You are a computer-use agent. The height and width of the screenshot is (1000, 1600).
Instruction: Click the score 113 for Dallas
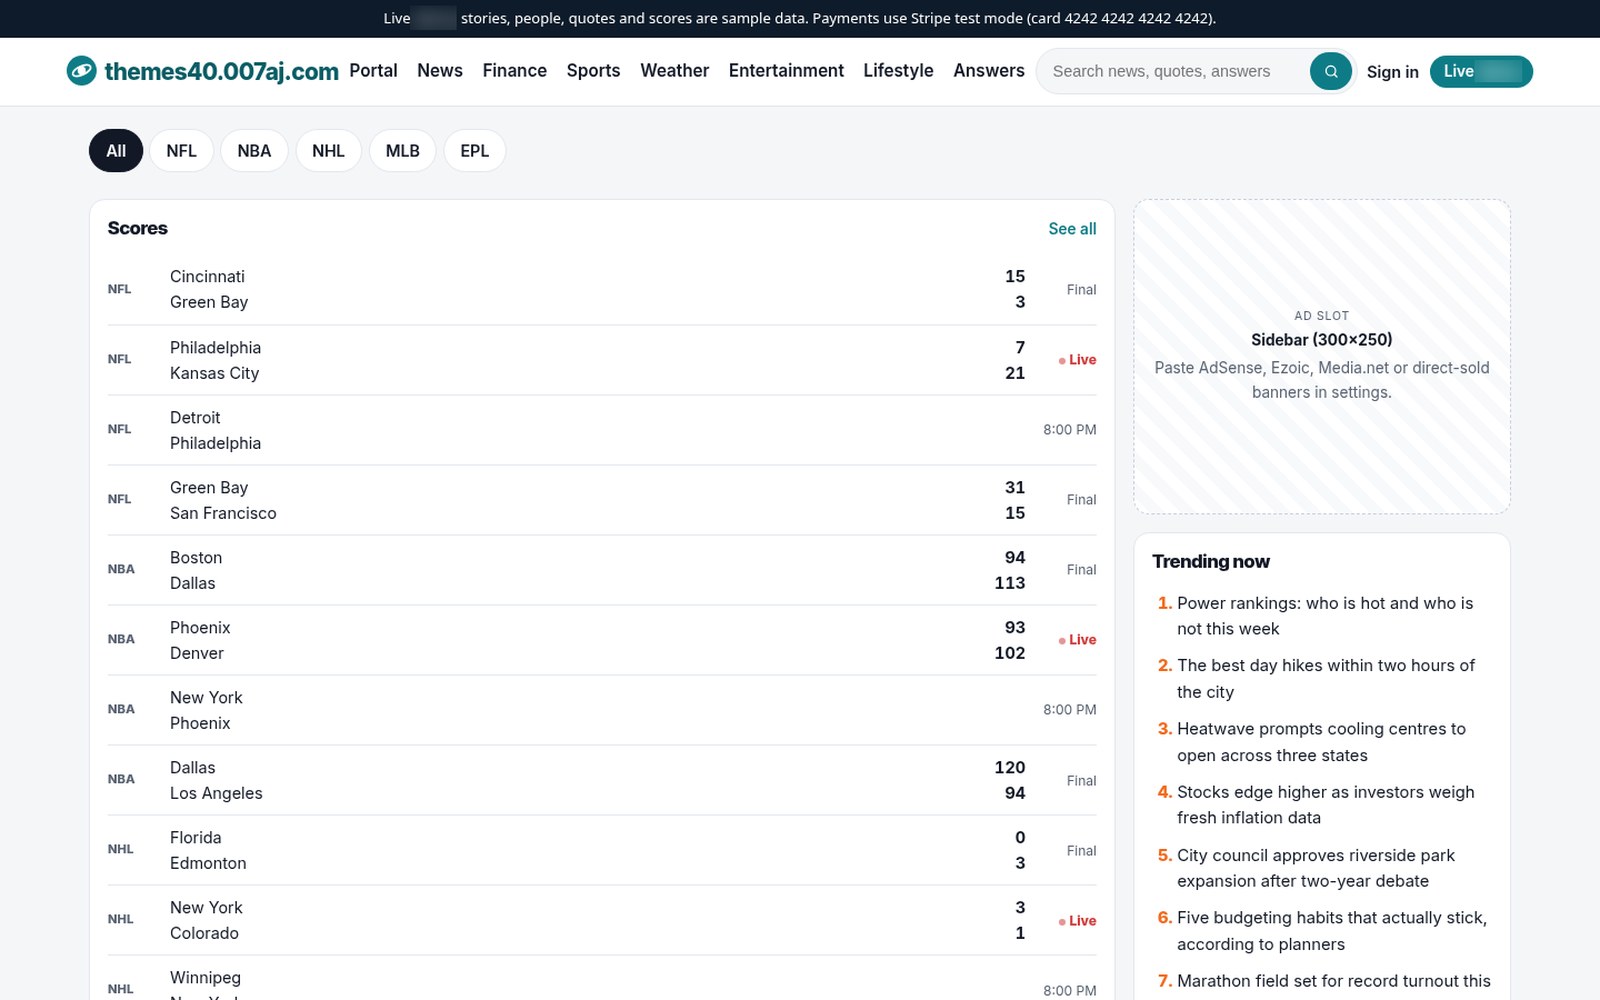(1009, 583)
